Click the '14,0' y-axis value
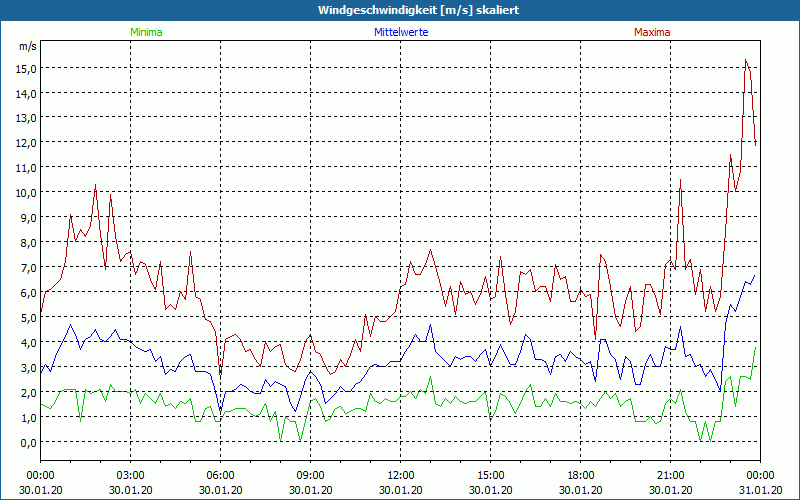Image resolution: width=800 pixels, height=500 pixels. click(x=26, y=94)
